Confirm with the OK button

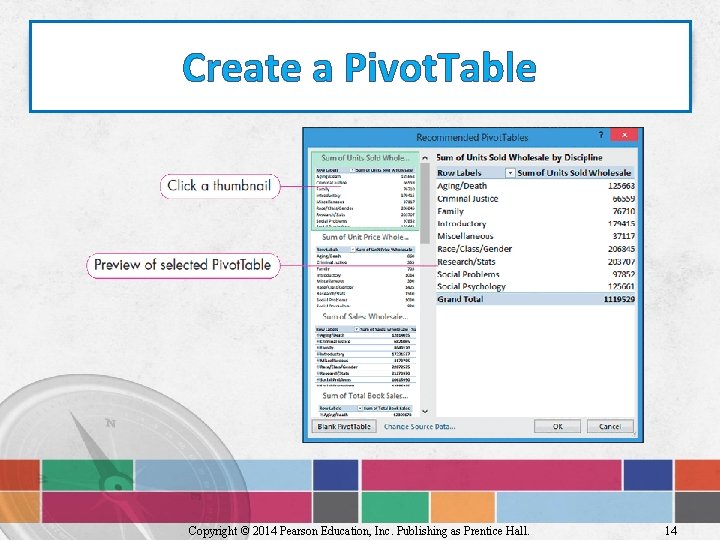pyautogui.click(x=557, y=426)
